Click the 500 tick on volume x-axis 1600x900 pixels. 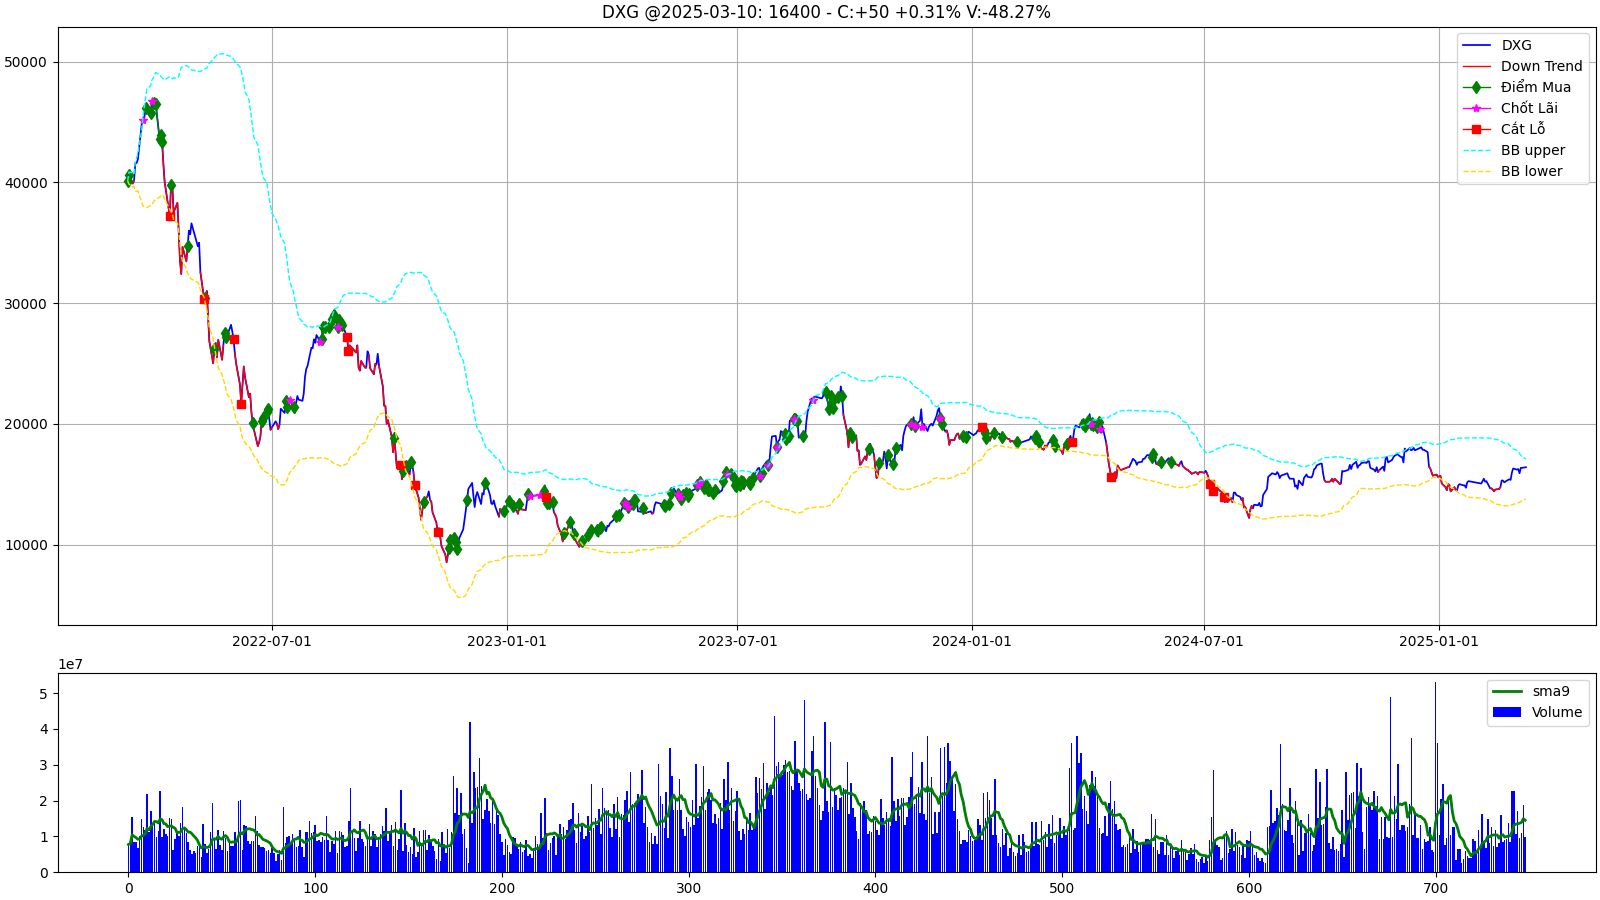point(1062,888)
